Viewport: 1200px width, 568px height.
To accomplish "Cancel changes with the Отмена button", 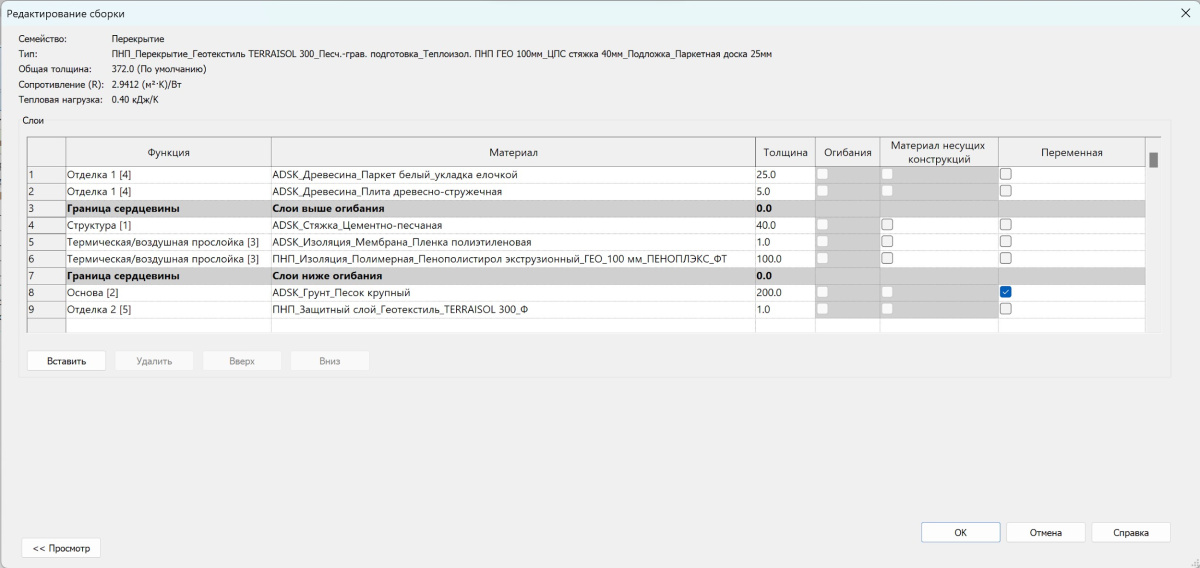I will click(x=1045, y=533).
